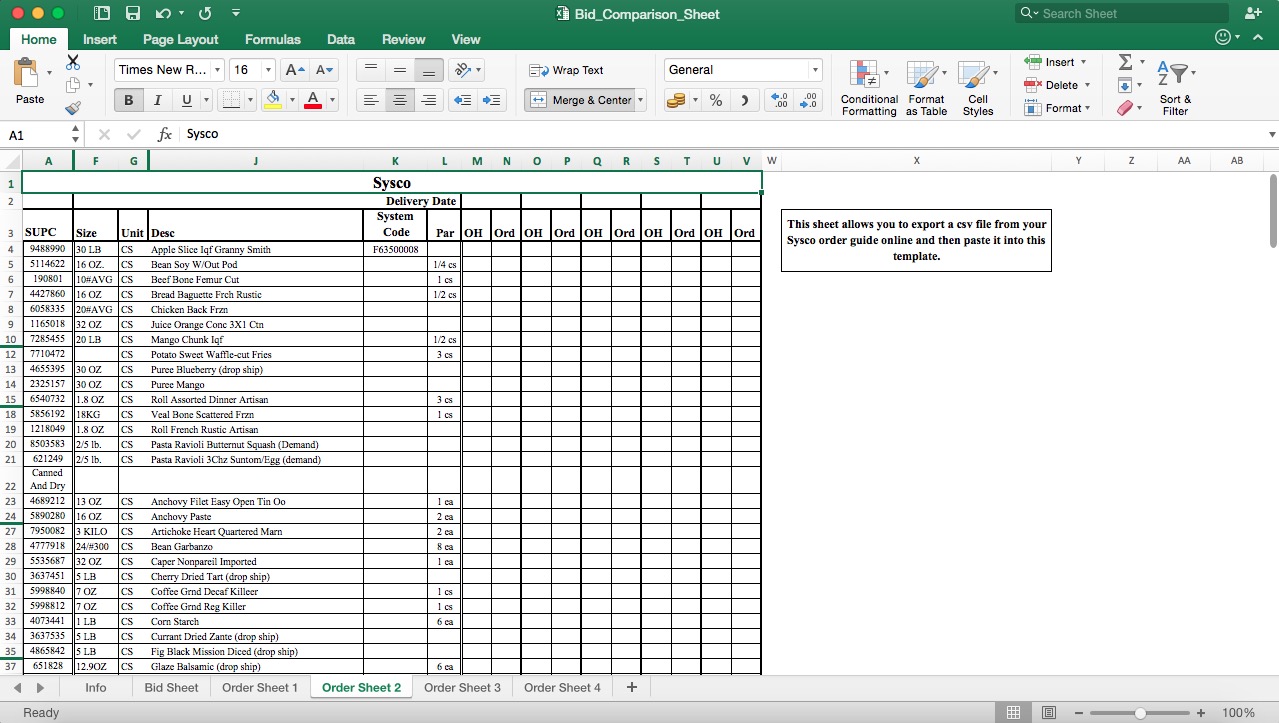Click the text Orientation icon
Screen dimensions: 1279x723
tap(461, 70)
